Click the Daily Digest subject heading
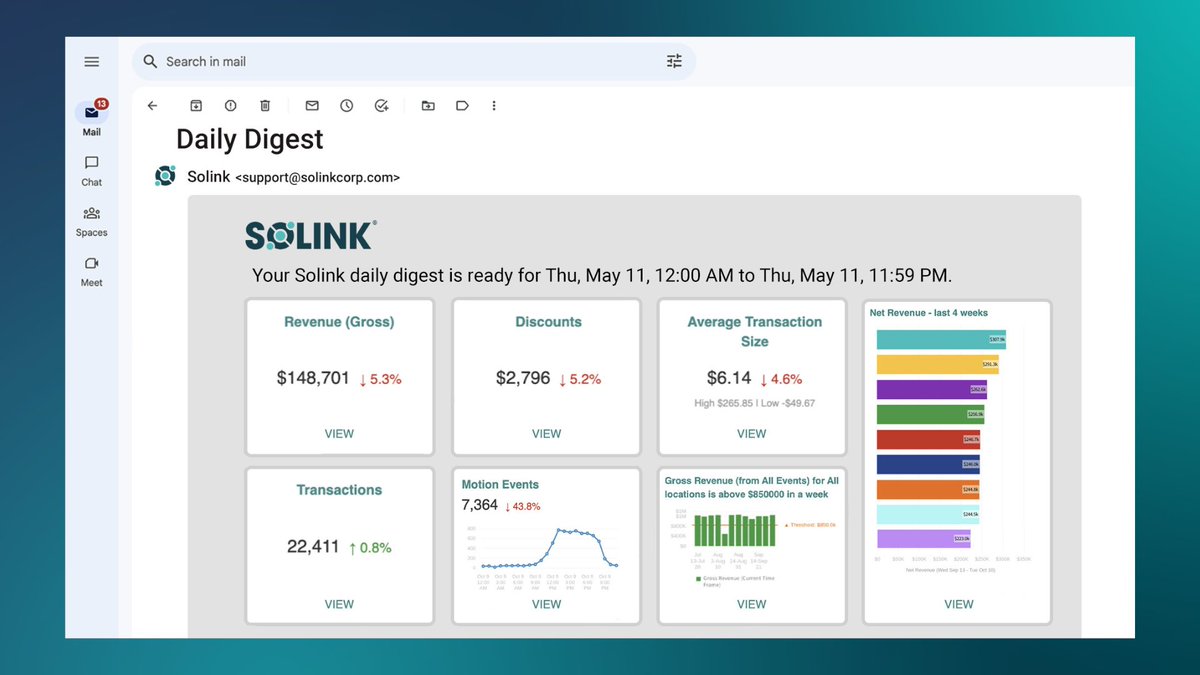This screenshot has height=675, width=1200. [x=250, y=139]
